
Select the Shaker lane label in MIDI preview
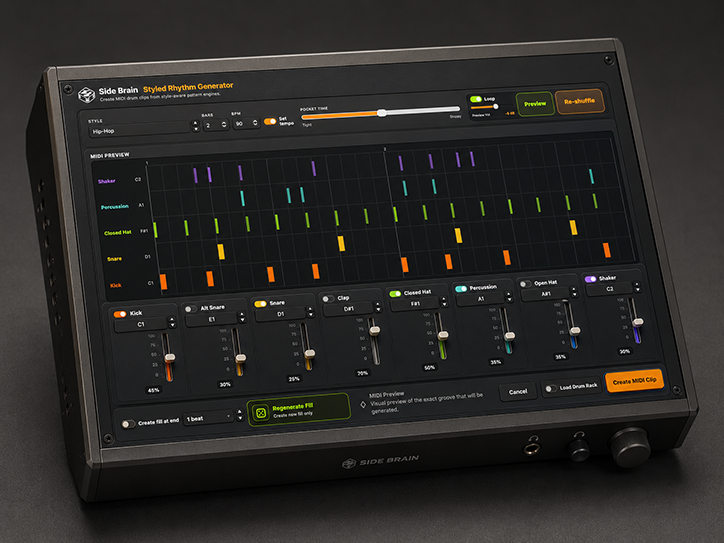click(x=107, y=181)
